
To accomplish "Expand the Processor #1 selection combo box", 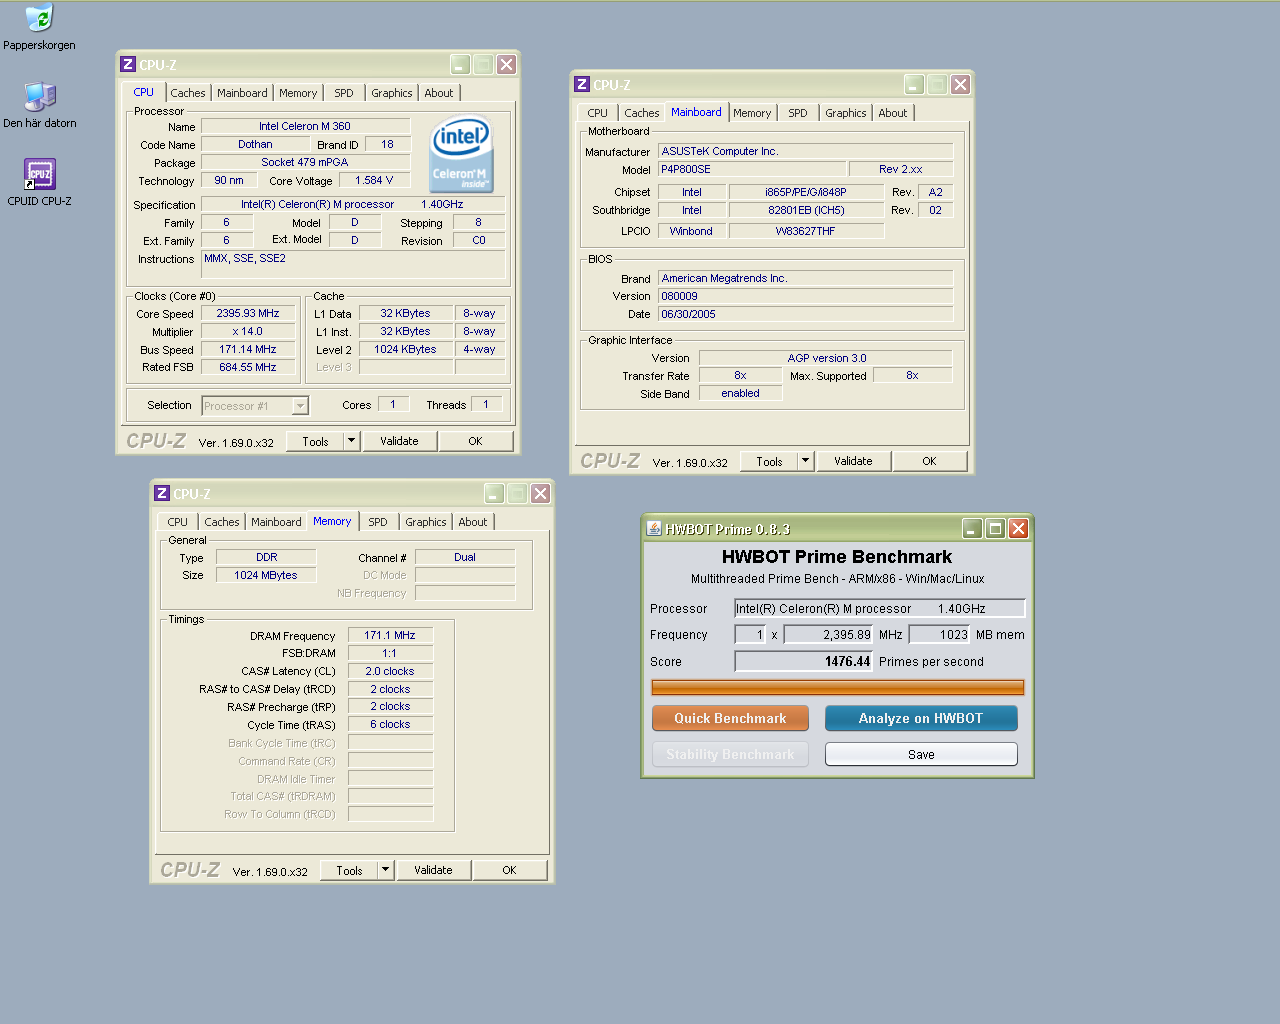I will 299,405.
